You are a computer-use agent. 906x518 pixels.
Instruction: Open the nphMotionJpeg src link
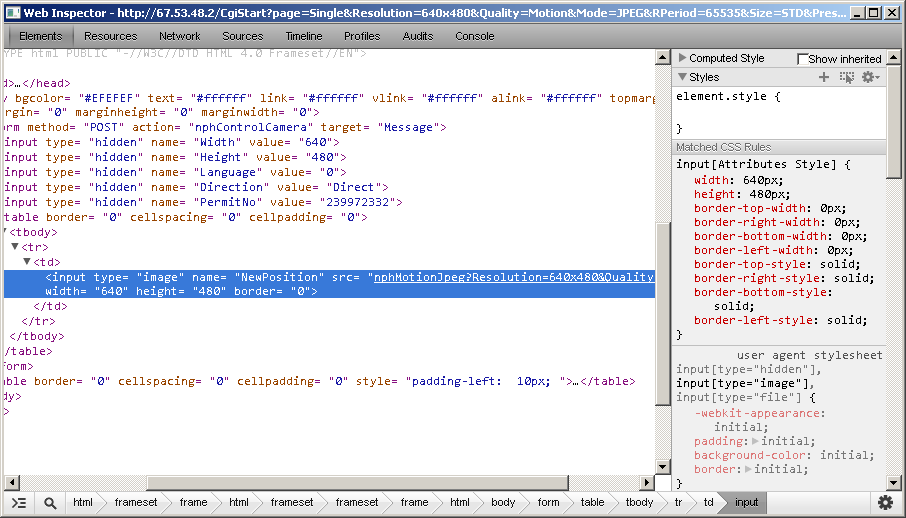coord(514,277)
